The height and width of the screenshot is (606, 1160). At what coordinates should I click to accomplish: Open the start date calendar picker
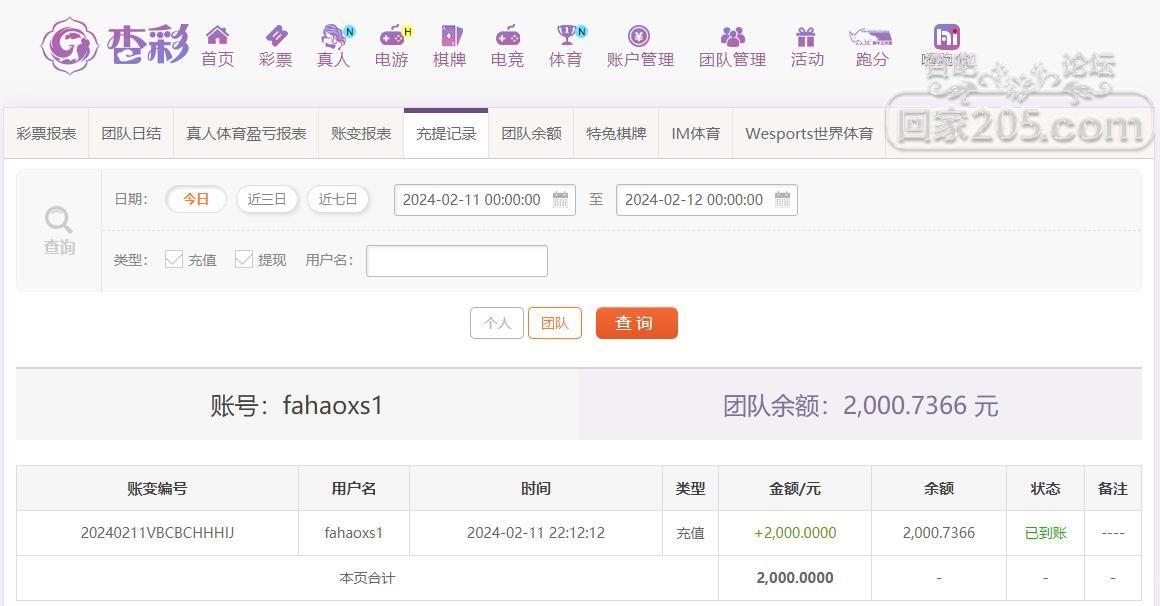tap(560, 199)
